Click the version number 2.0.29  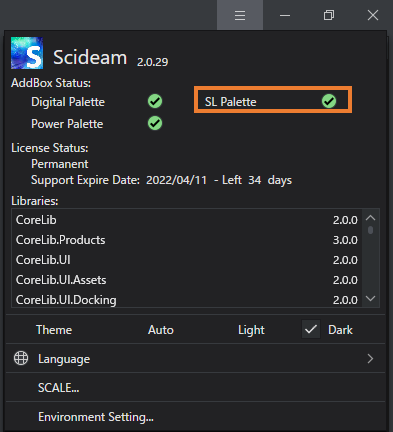pyautogui.click(x=152, y=62)
